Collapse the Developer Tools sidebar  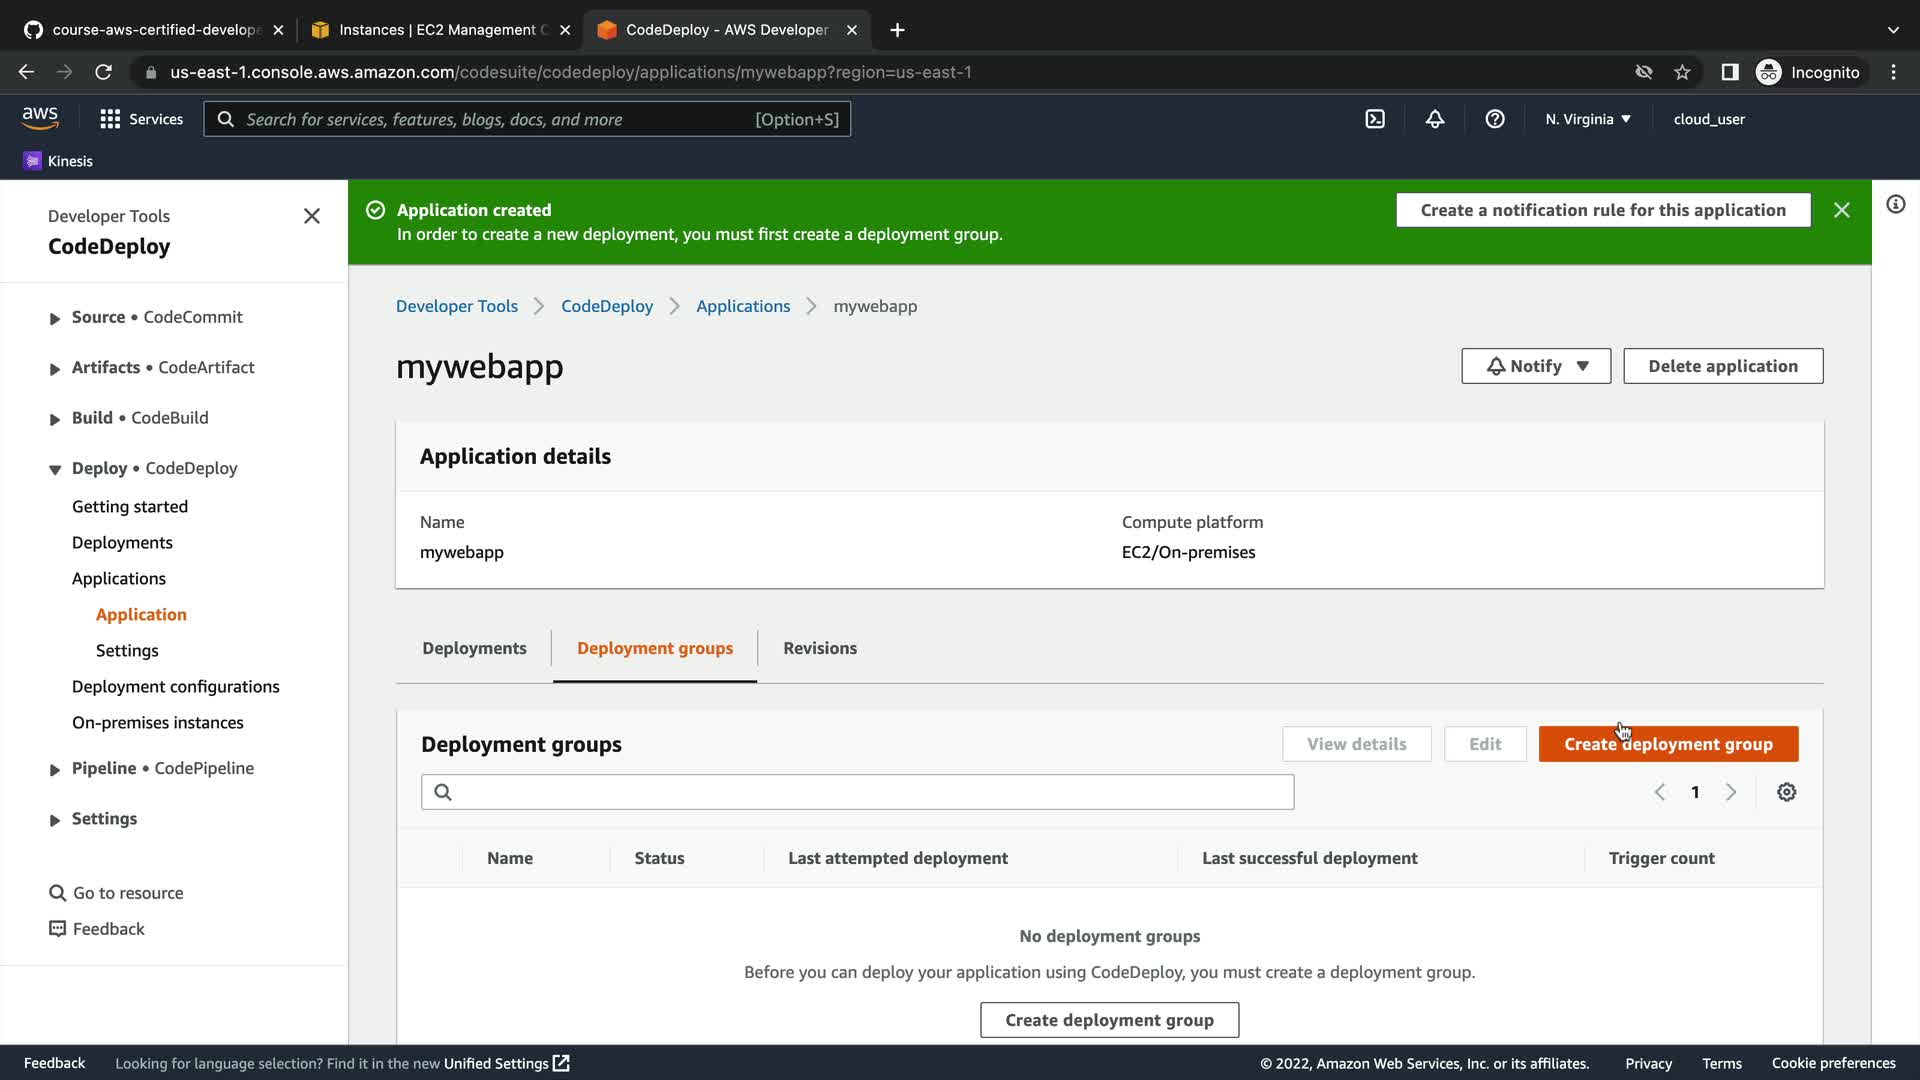click(312, 216)
